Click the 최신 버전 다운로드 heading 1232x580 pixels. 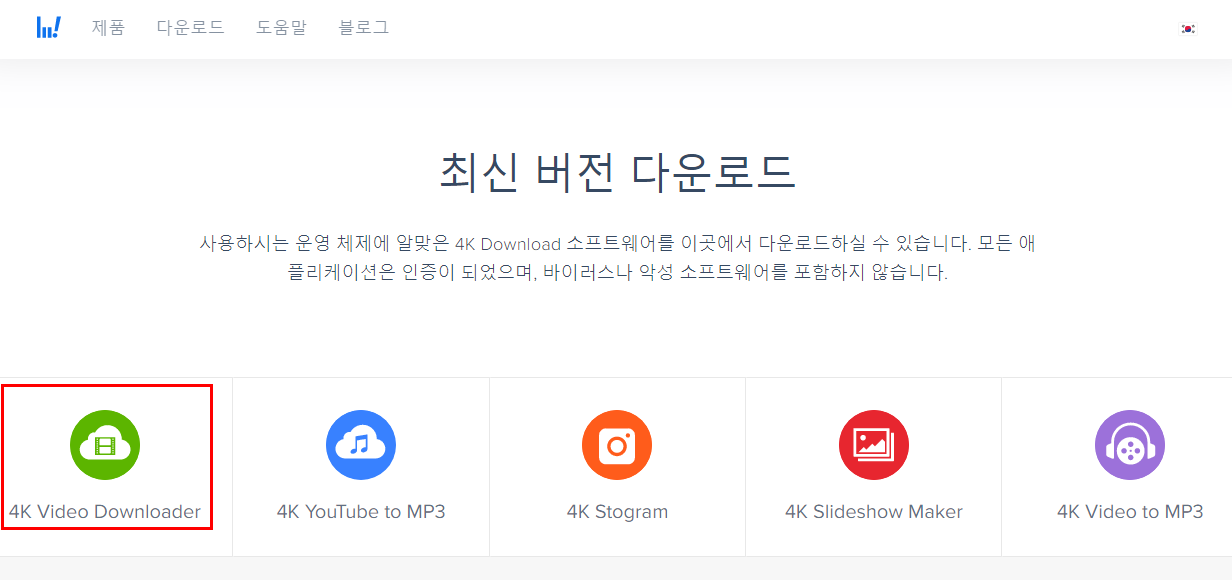[617, 172]
